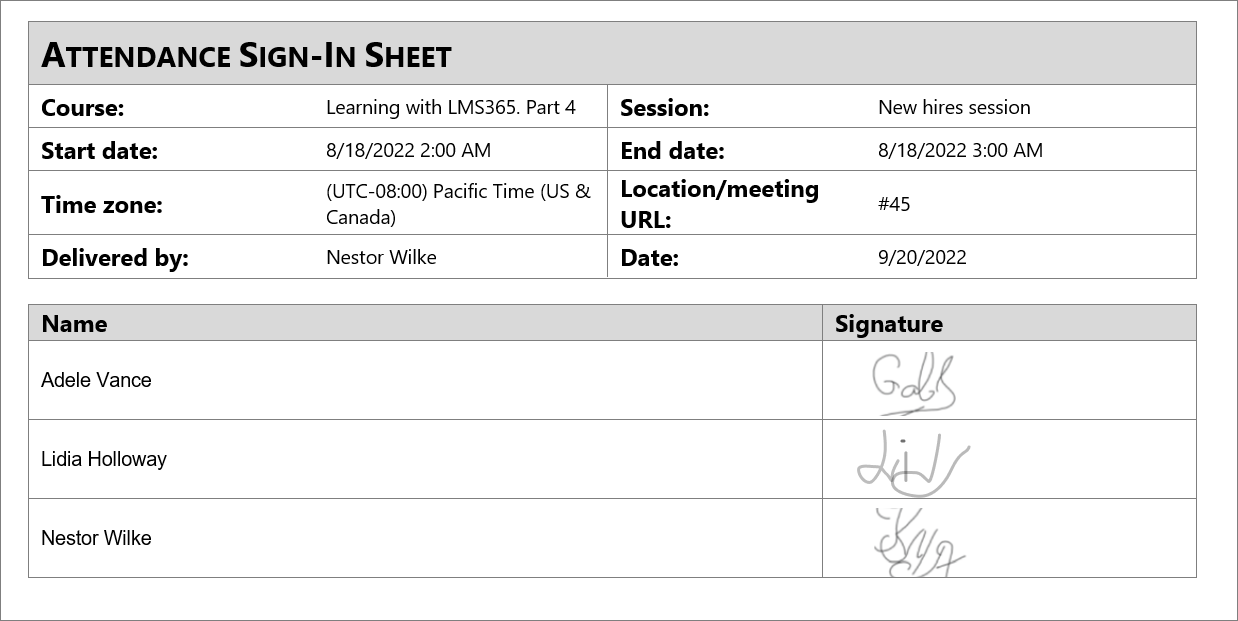
Task: Select the Pacific Time zone text
Action: [x=458, y=204]
